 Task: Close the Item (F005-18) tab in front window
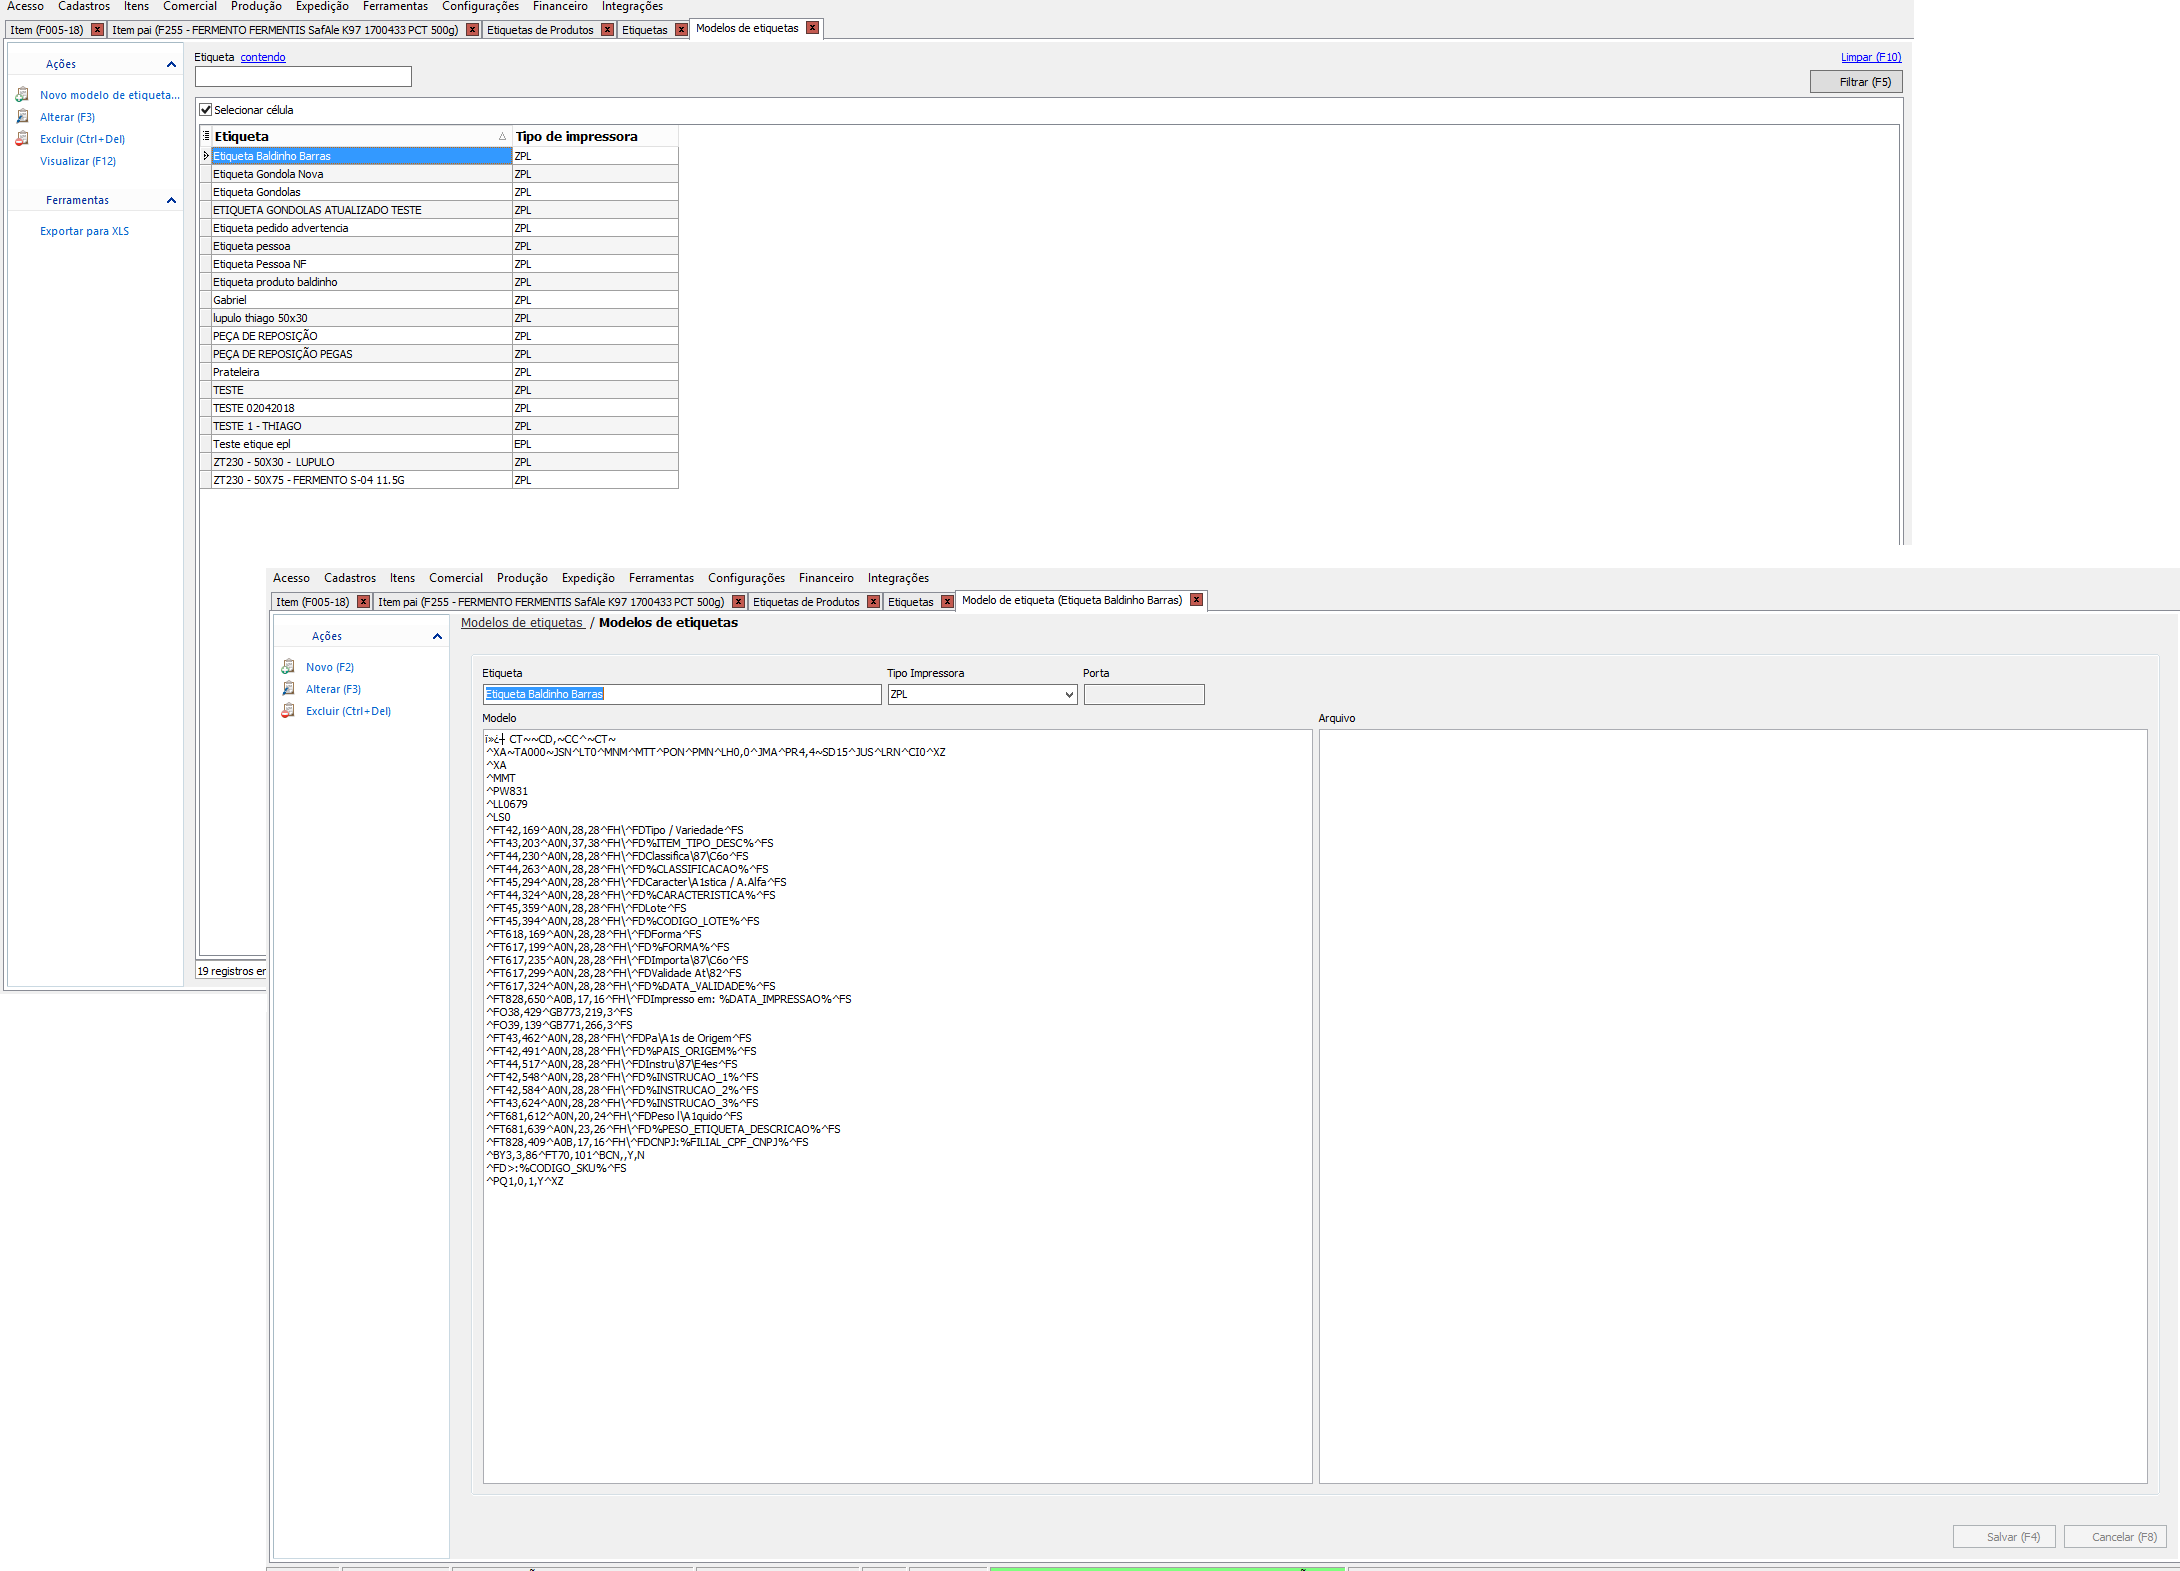[364, 602]
